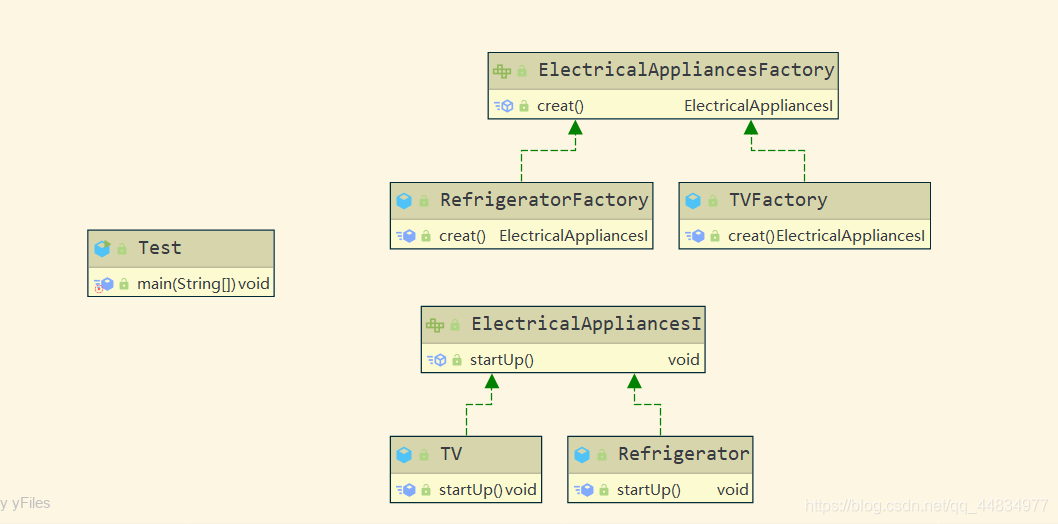The height and width of the screenshot is (524, 1058).
Task: Click void return type in TV node
Action: [521, 490]
